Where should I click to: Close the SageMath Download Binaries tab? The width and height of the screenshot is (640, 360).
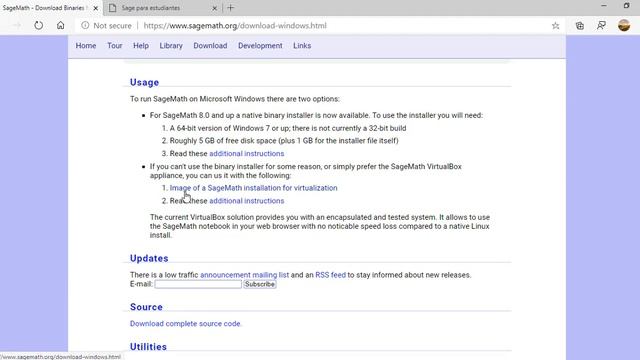tap(96, 8)
